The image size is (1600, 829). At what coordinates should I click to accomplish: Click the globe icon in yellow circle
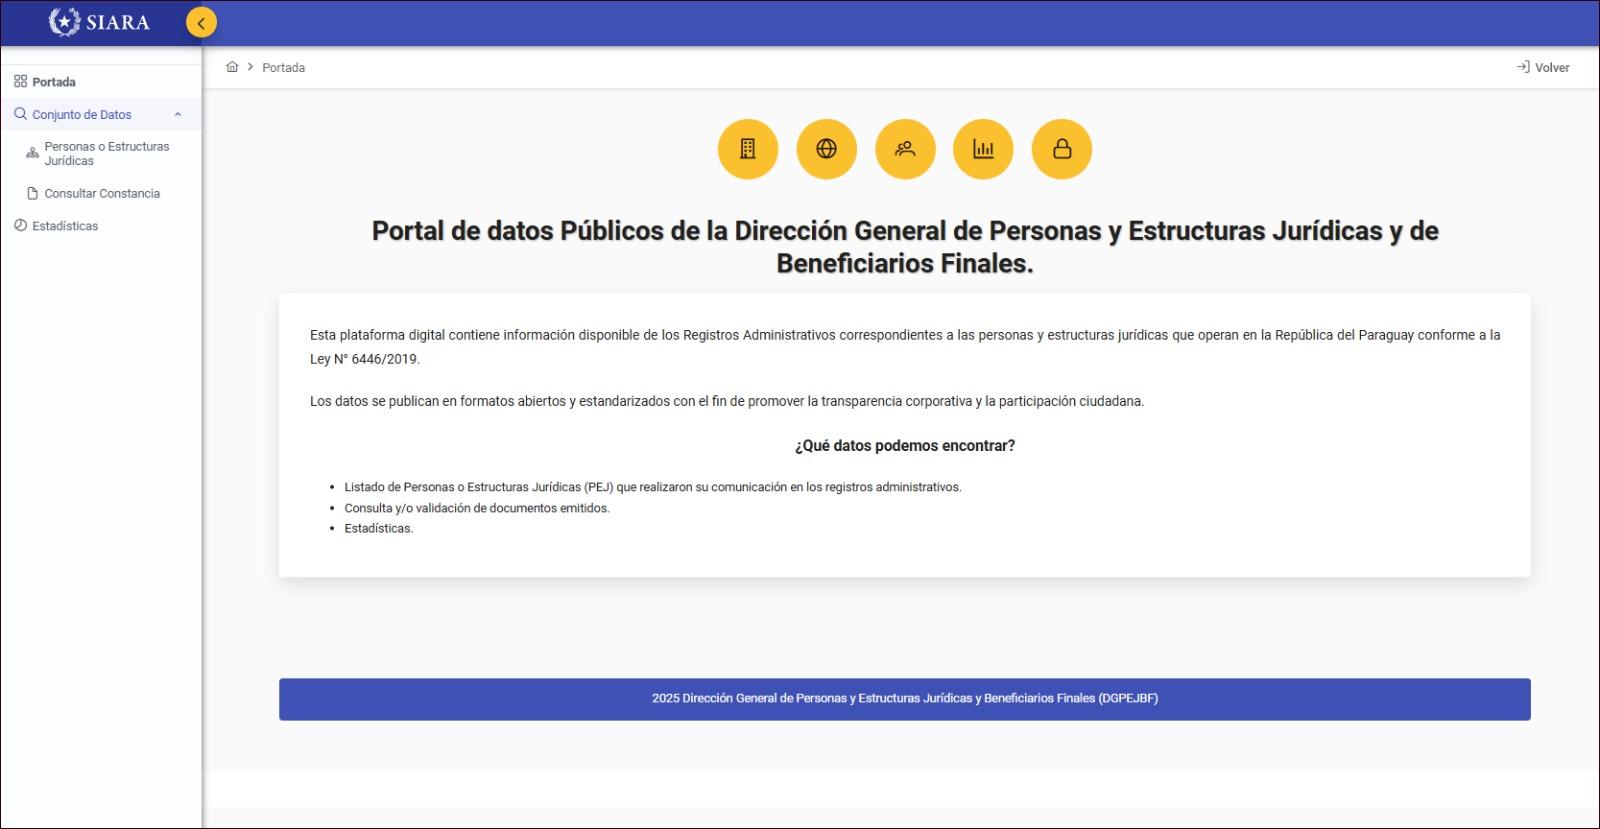(x=826, y=149)
